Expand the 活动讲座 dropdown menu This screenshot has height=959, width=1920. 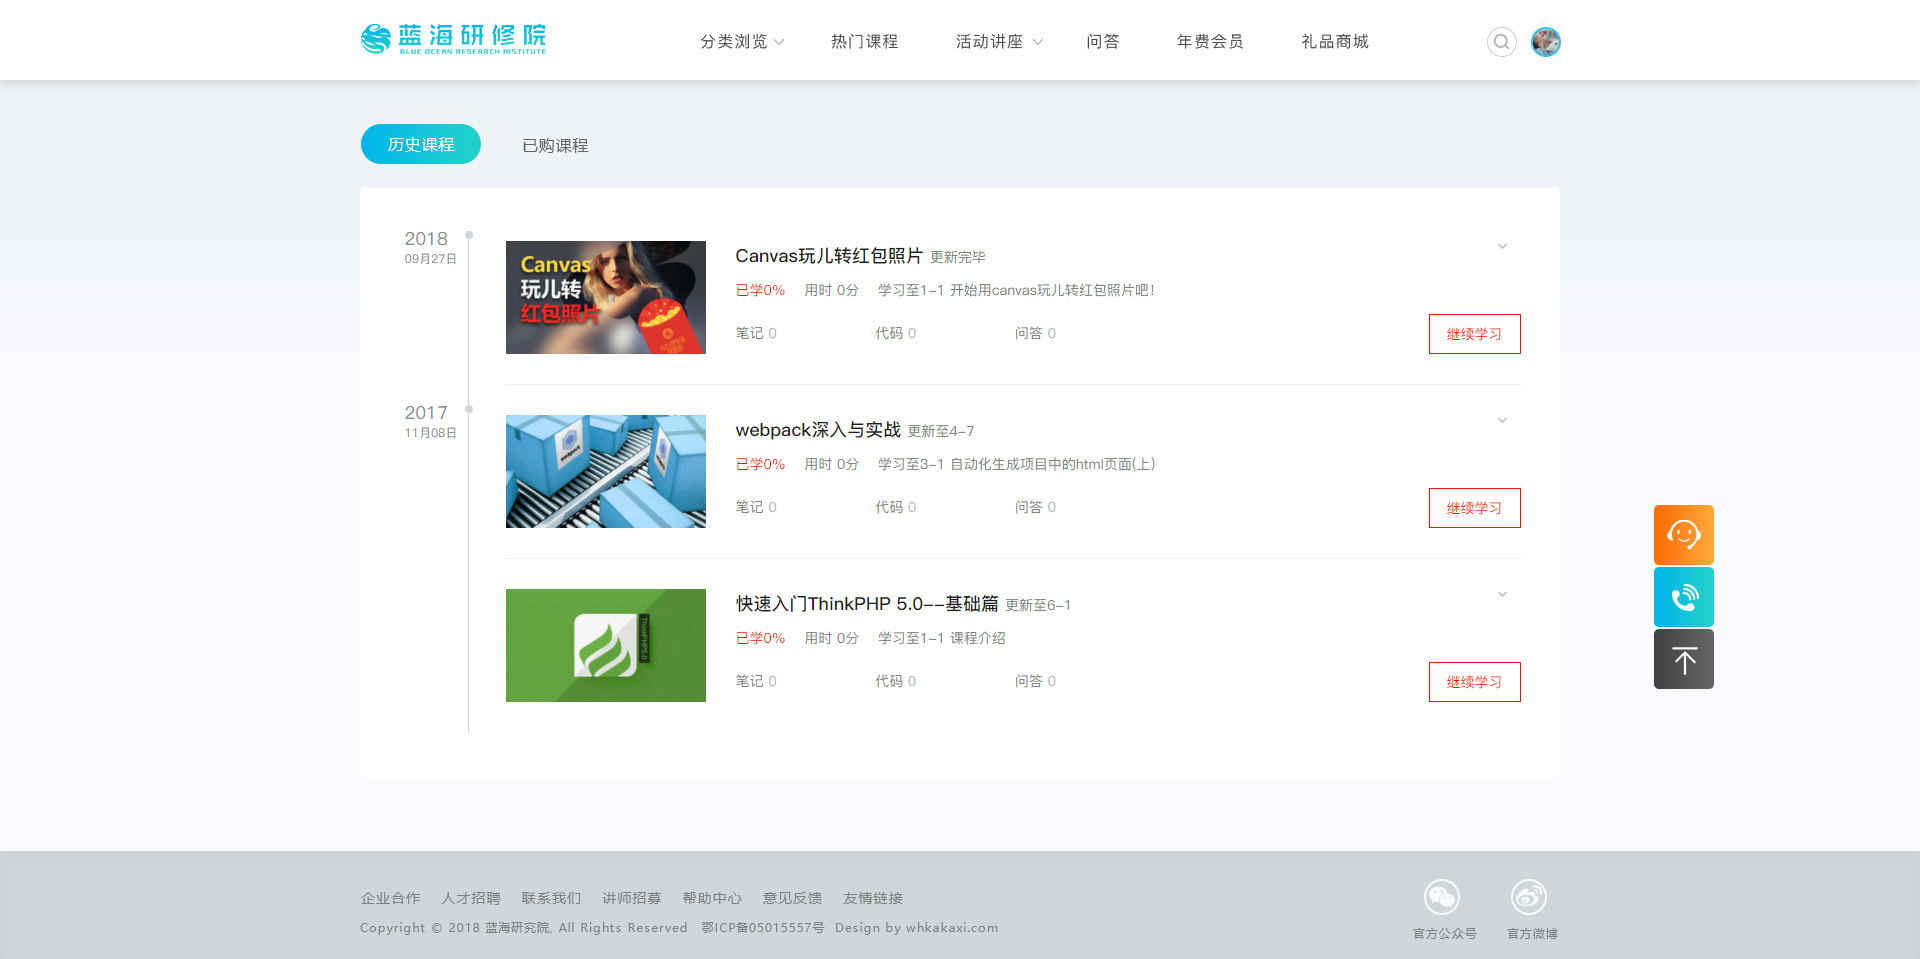coord(998,42)
